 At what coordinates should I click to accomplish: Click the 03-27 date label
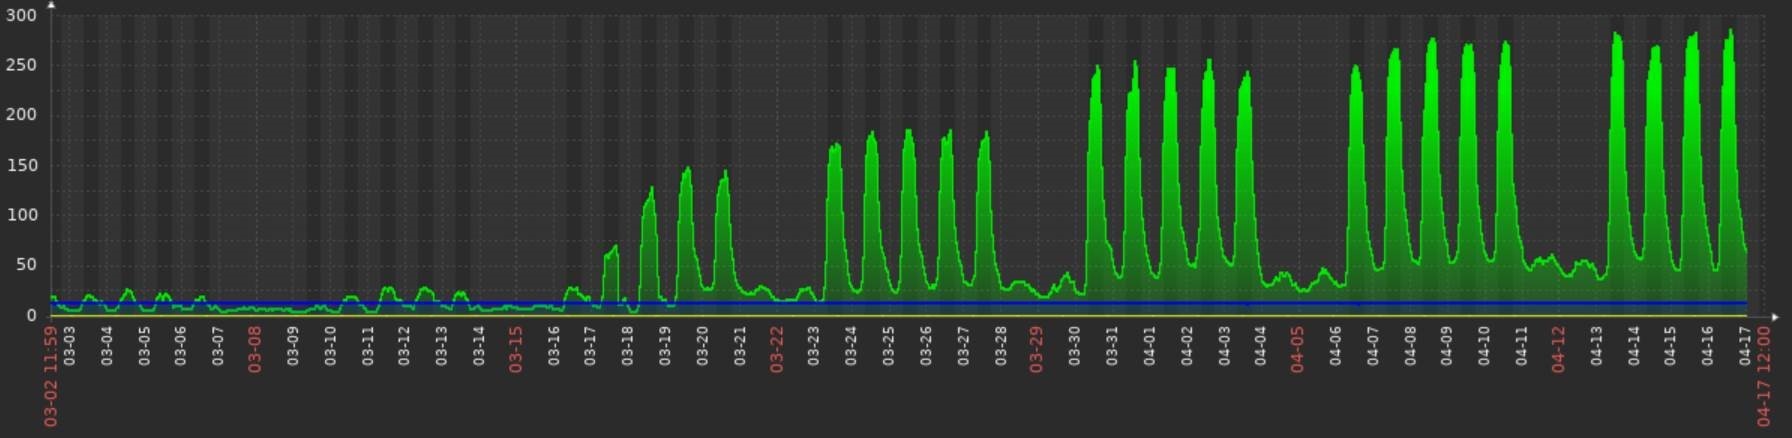962,345
